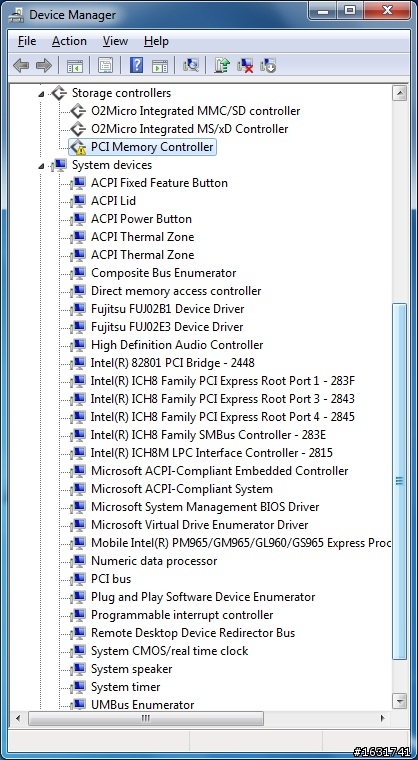
Task: Scan for hardware changes toolbar icon
Action: click(x=191, y=65)
